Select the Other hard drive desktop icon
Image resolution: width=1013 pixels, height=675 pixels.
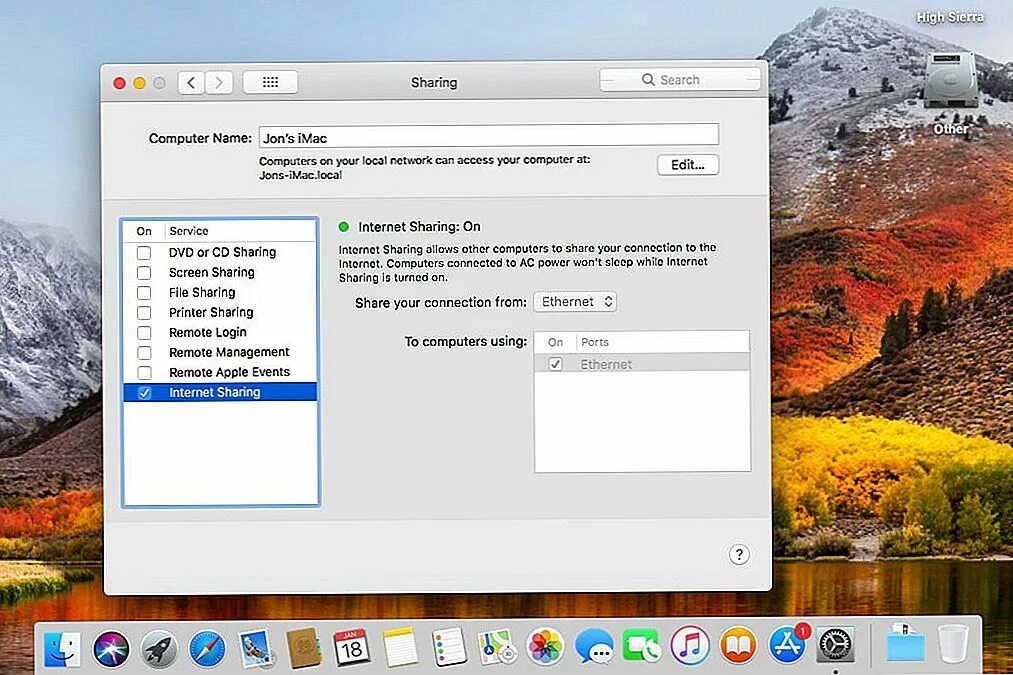point(950,81)
